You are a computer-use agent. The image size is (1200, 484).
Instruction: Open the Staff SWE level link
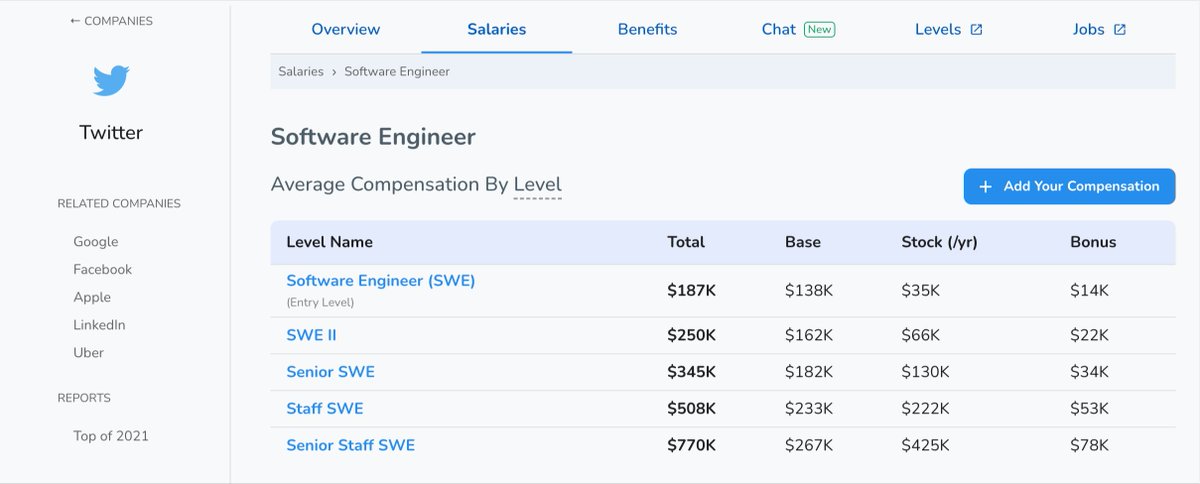tap(325, 408)
